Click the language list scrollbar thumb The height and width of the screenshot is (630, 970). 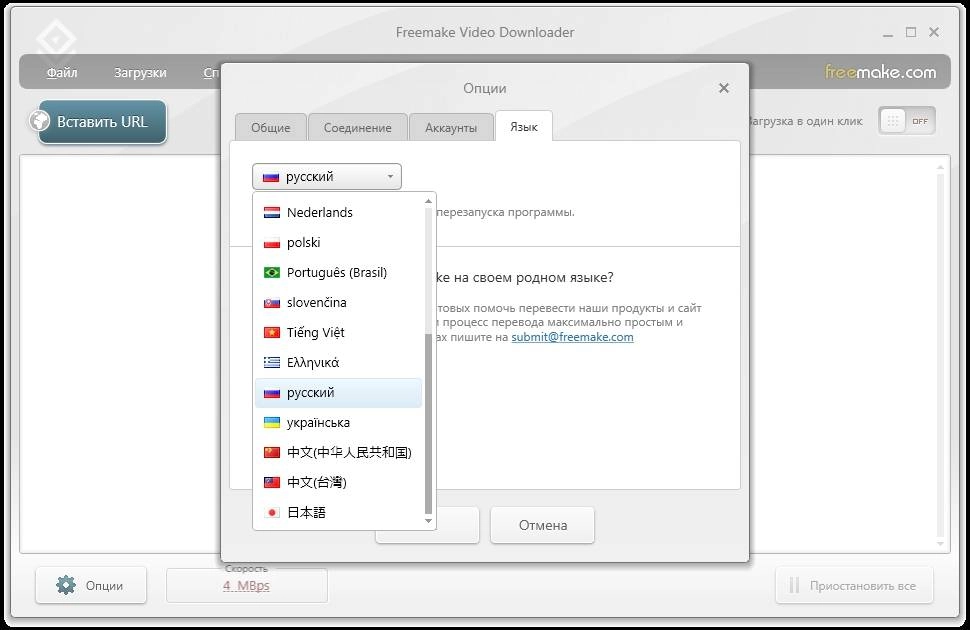(x=428, y=424)
